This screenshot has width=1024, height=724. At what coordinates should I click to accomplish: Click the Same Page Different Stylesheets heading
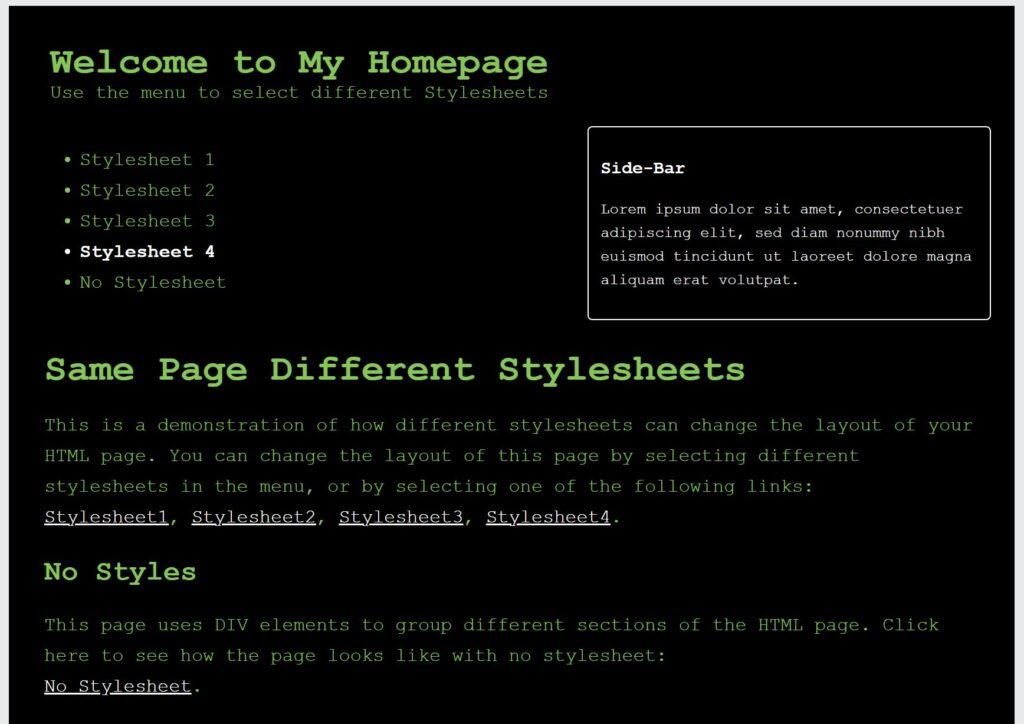[395, 370]
